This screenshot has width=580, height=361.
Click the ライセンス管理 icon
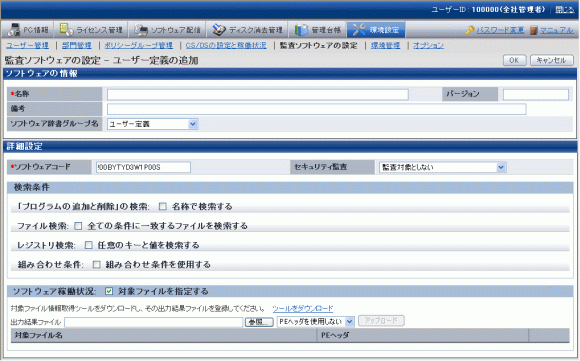[66, 30]
